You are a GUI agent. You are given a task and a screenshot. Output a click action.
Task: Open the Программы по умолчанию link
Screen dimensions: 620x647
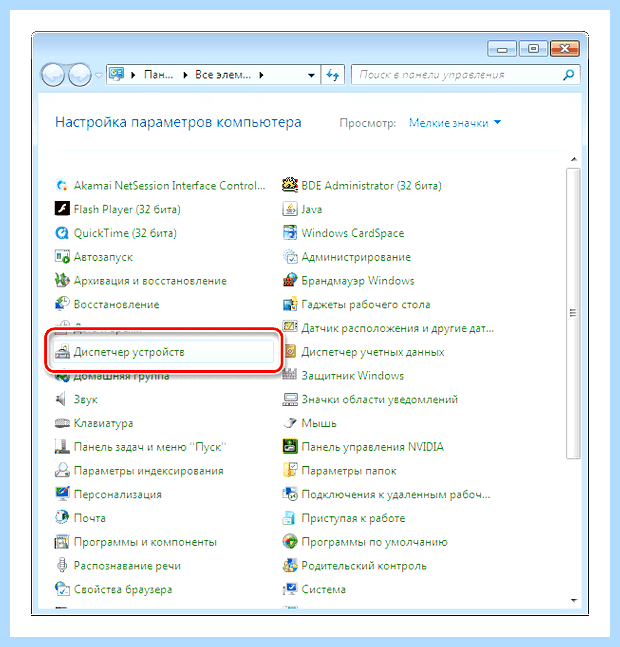(x=374, y=541)
